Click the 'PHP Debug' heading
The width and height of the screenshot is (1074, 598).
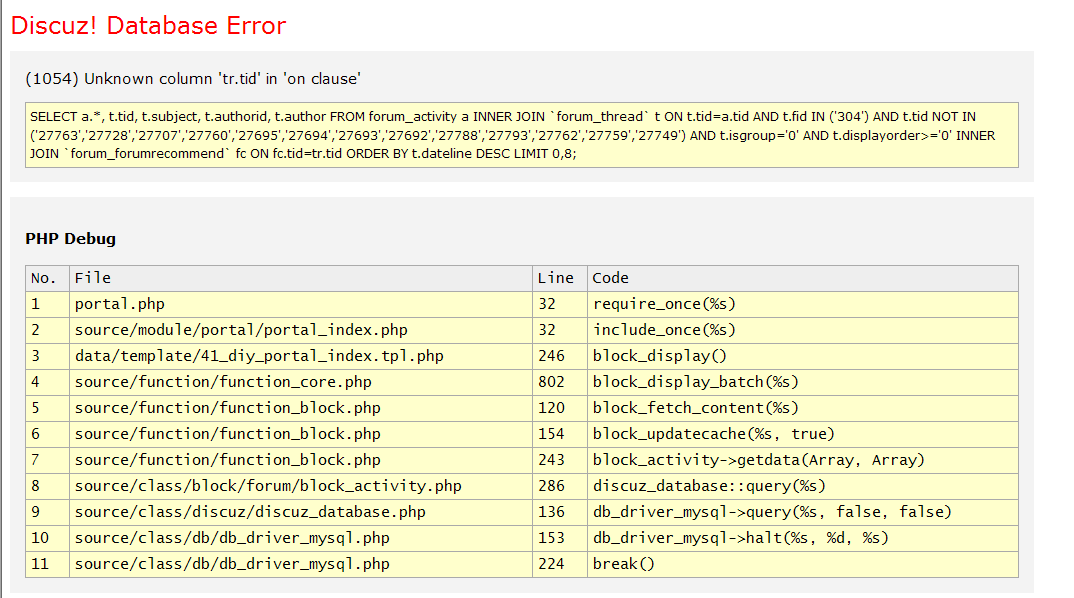tap(71, 238)
